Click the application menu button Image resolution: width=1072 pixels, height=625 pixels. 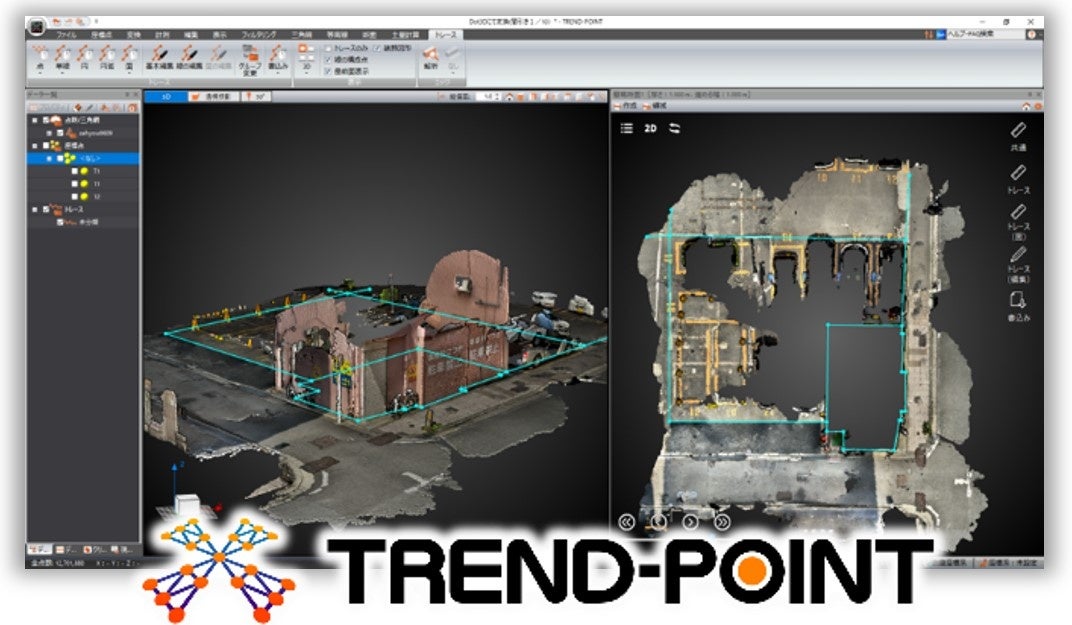point(36,27)
